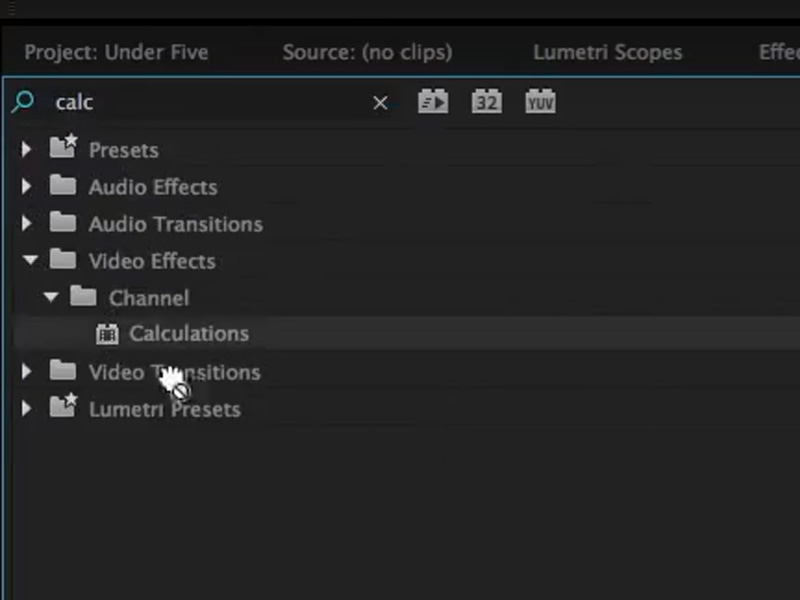Toggle the YUV effects filter
This screenshot has height=600, width=800.
coord(540,101)
